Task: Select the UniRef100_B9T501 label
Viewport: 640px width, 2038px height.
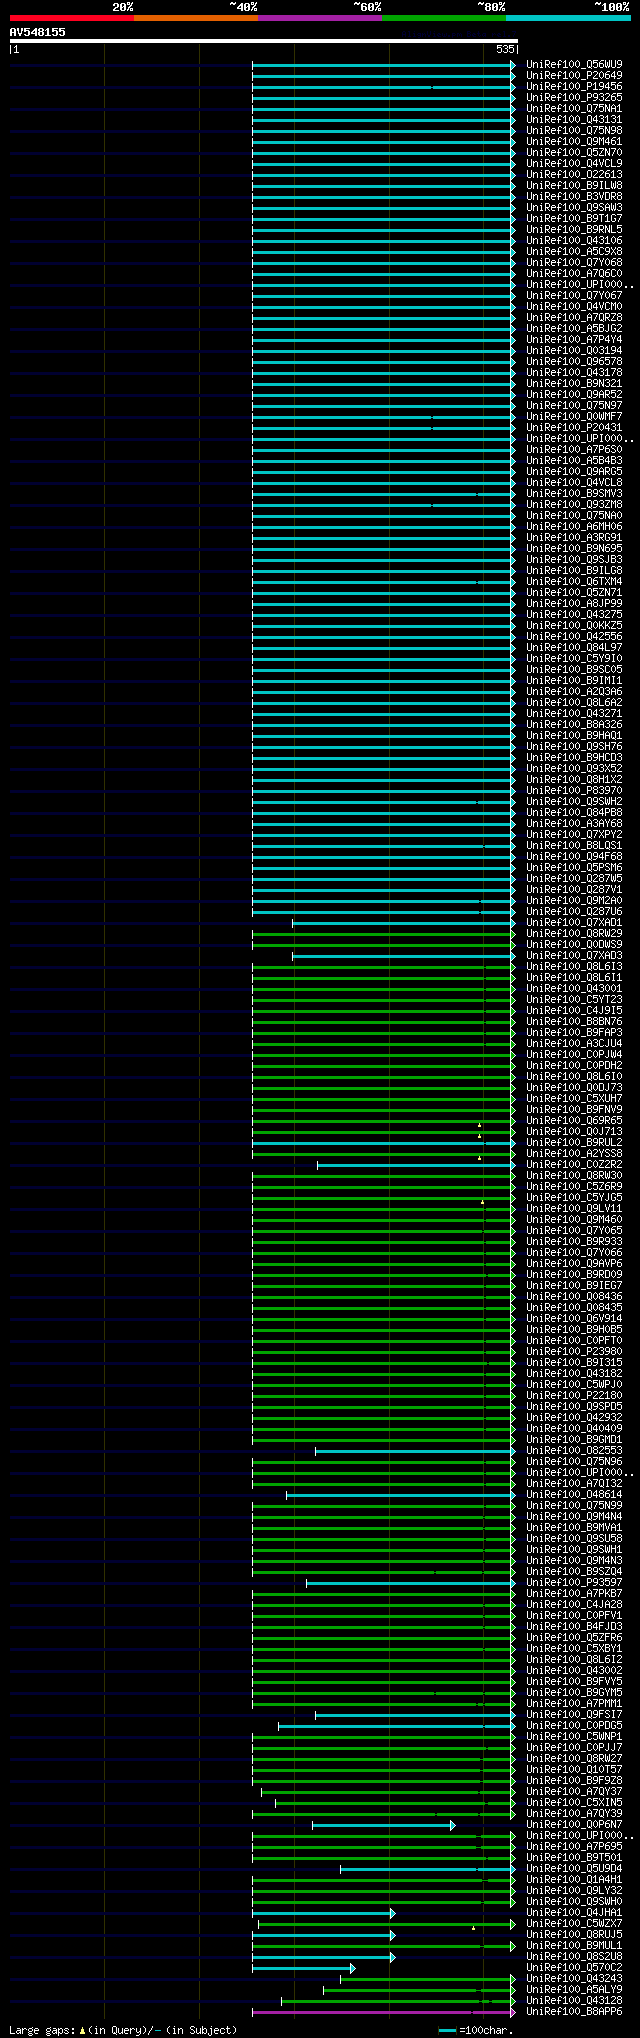Action: (574, 1857)
